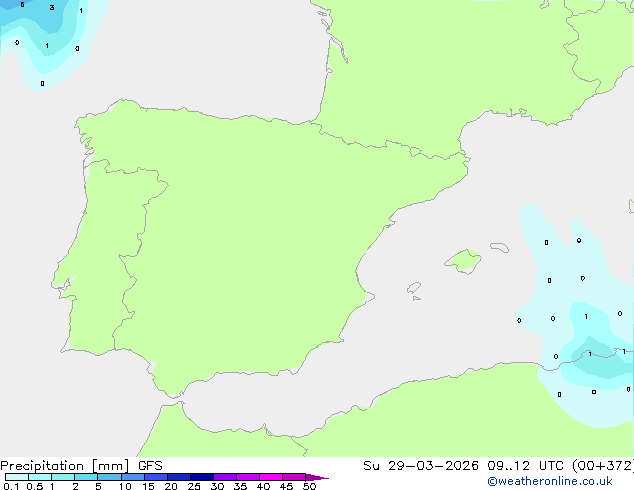Pick the 15–20 mm legend swatch

[156, 477]
